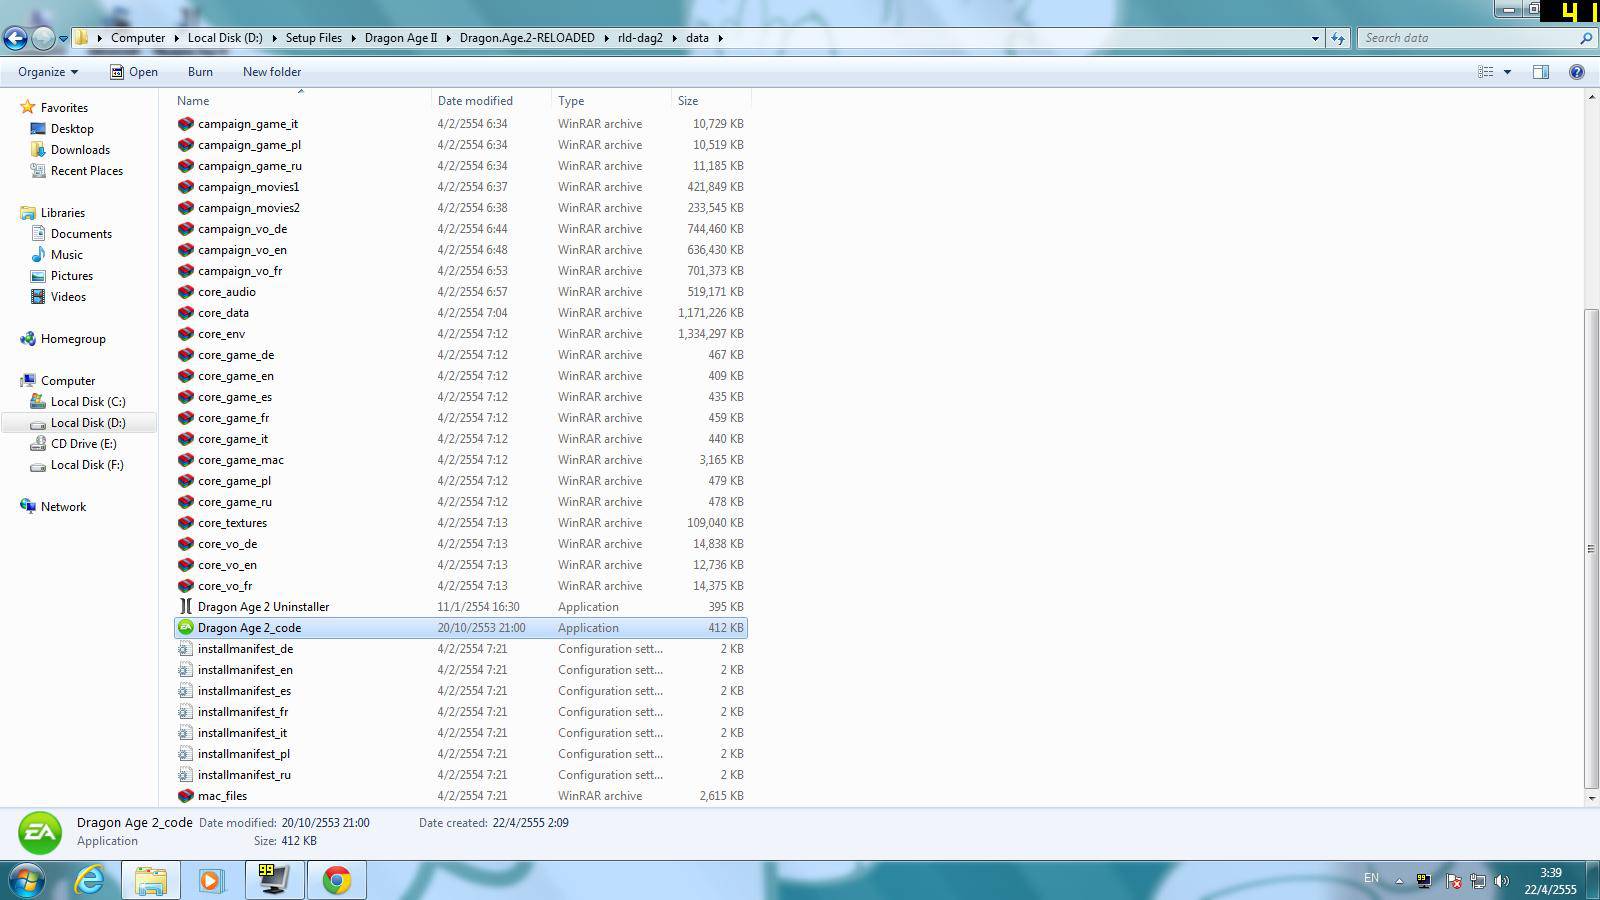Select the core_game_mac archive icon

click(185, 460)
